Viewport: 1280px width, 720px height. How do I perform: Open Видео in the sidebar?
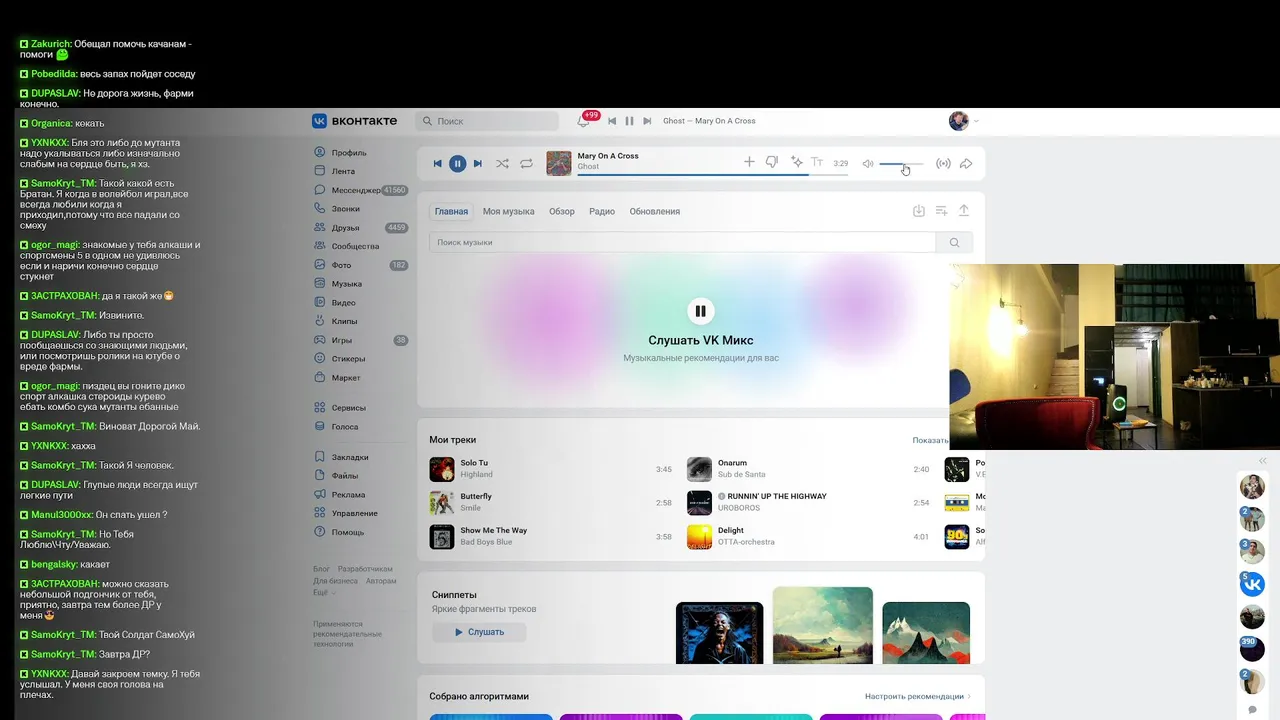343,302
